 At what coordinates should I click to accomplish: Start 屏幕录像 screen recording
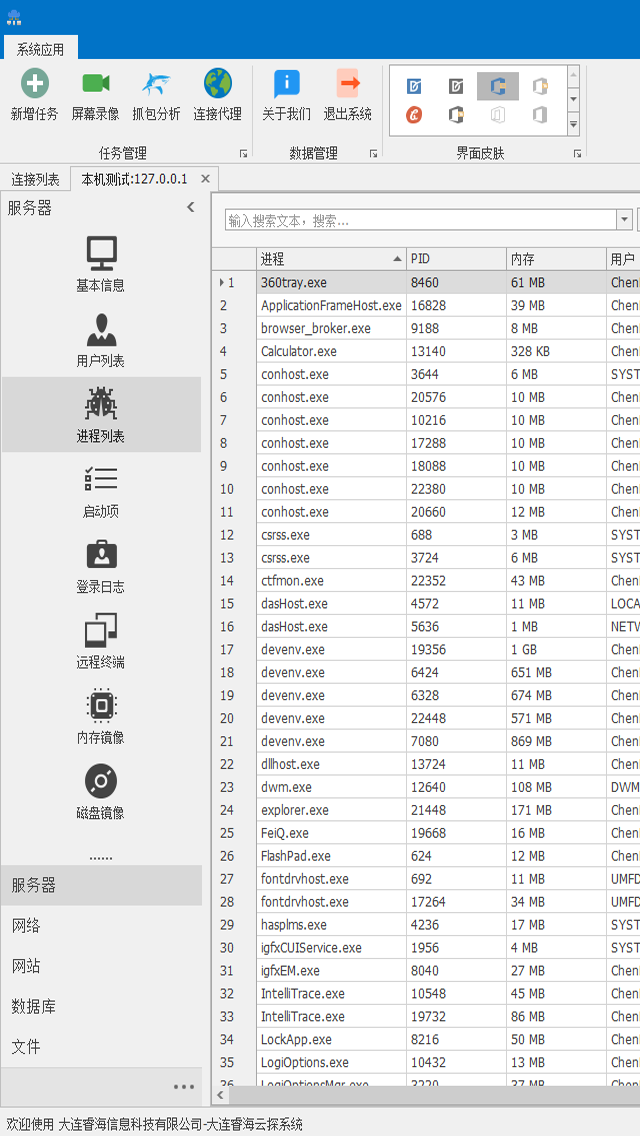(95, 85)
